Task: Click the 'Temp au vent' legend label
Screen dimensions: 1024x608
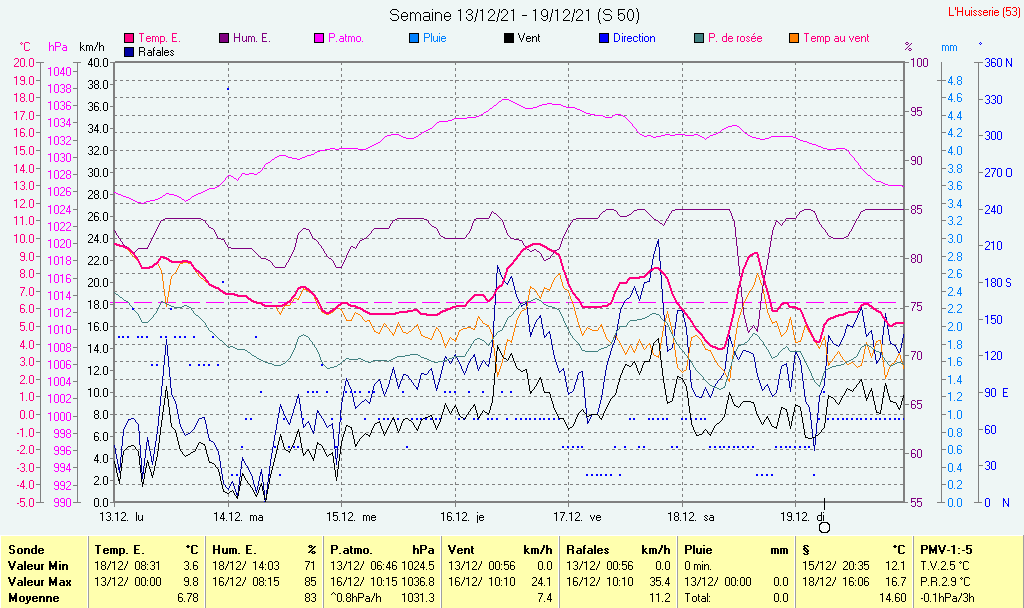Action: point(836,39)
